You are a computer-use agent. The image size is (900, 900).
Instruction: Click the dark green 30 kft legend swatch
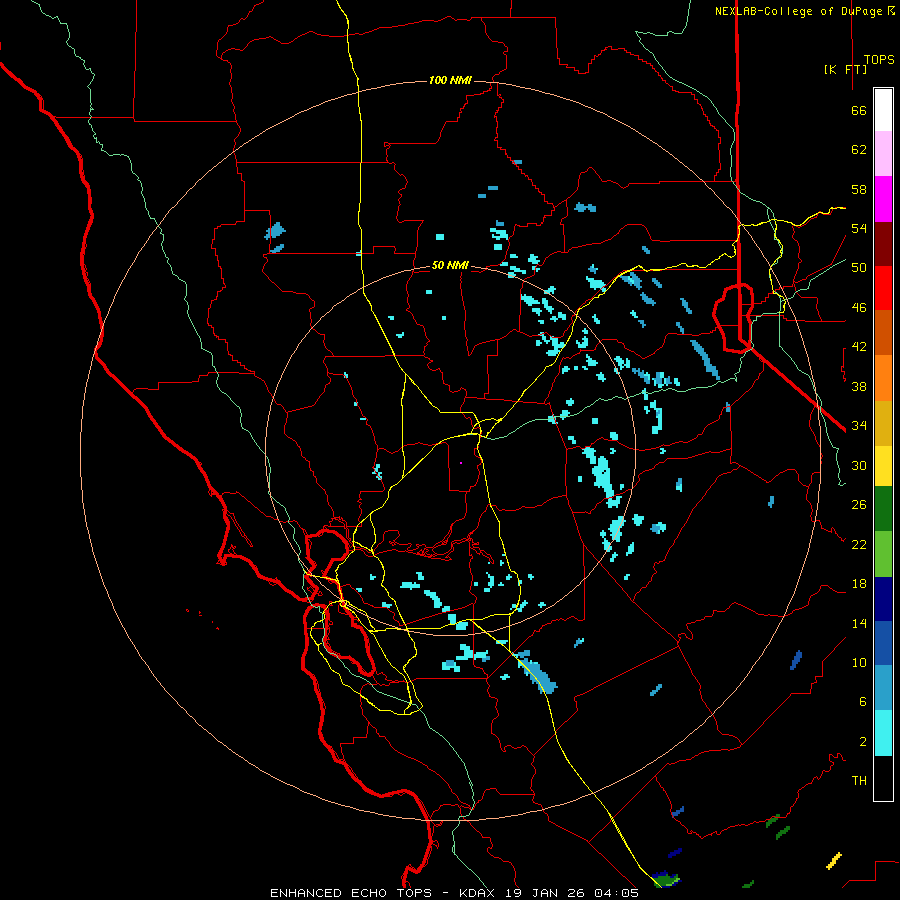[x=883, y=509]
